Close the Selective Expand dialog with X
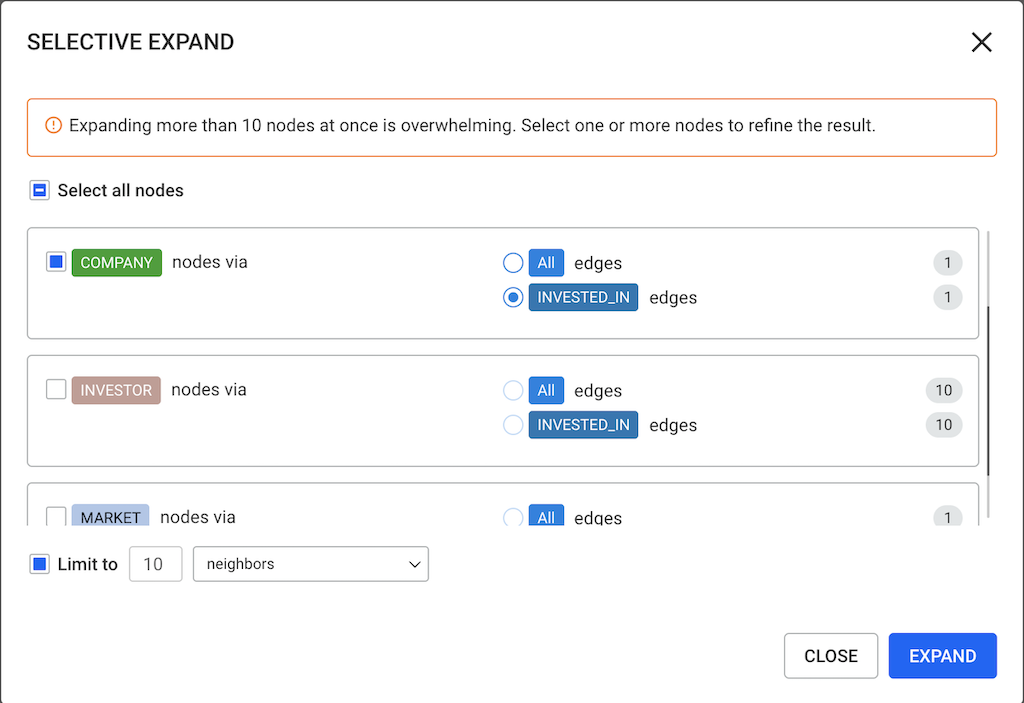 (981, 42)
